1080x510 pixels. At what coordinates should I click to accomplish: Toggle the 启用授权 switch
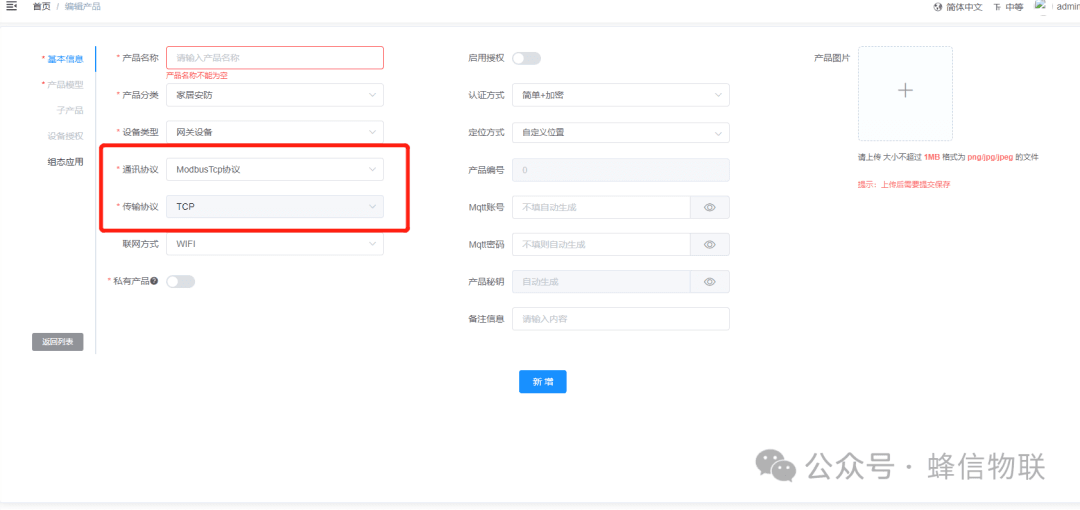(526, 58)
